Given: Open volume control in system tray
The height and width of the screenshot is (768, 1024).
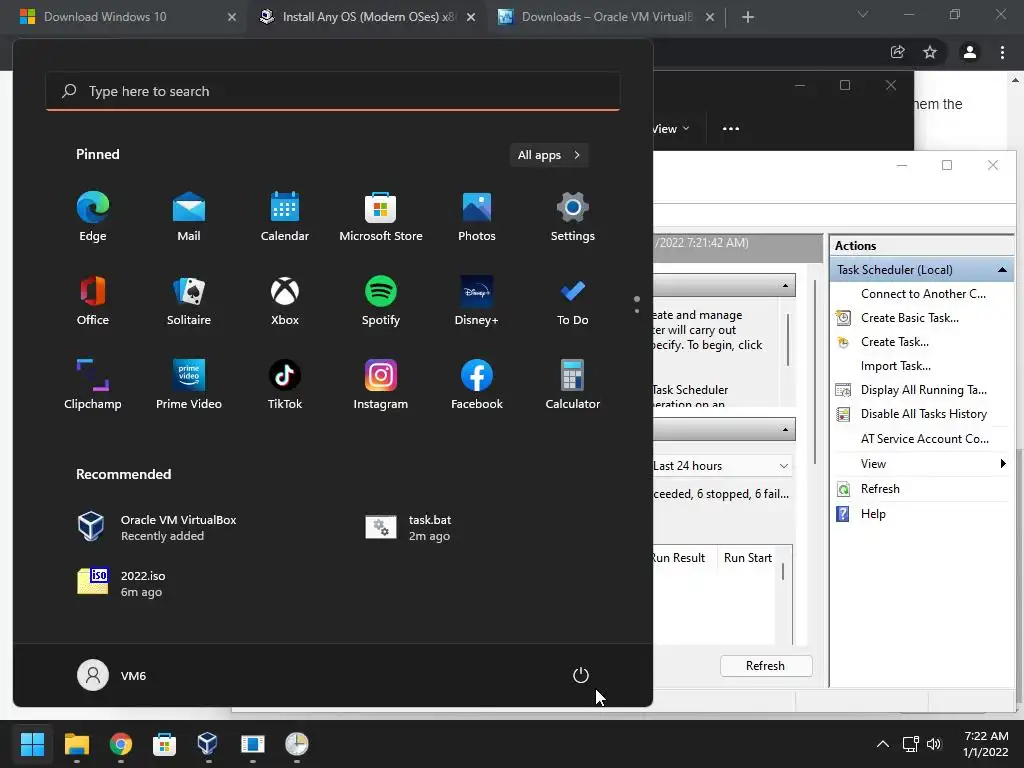Looking at the screenshot, I should pyautogui.click(x=934, y=744).
